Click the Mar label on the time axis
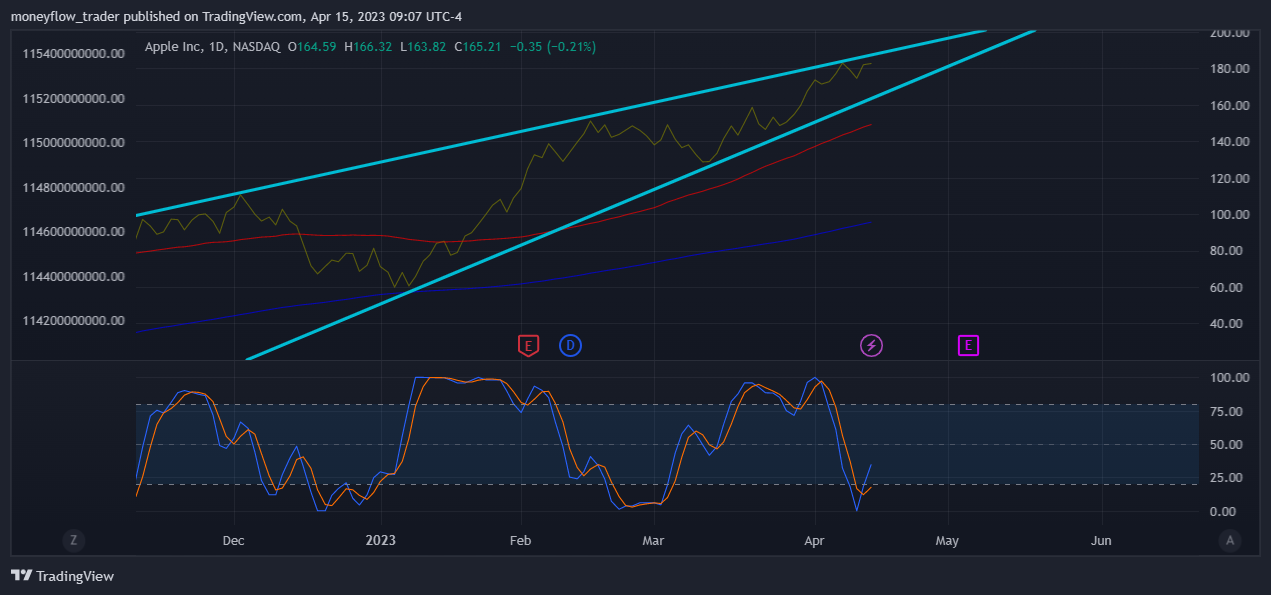Image resolution: width=1271 pixels, height=595 pixels. click(x=653, y=541)
